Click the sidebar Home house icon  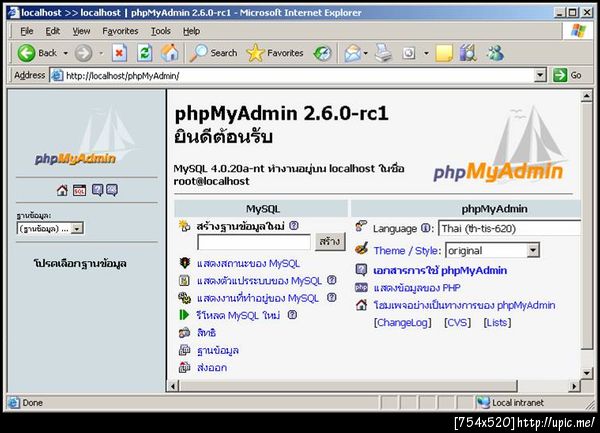[x=62, y=190]
